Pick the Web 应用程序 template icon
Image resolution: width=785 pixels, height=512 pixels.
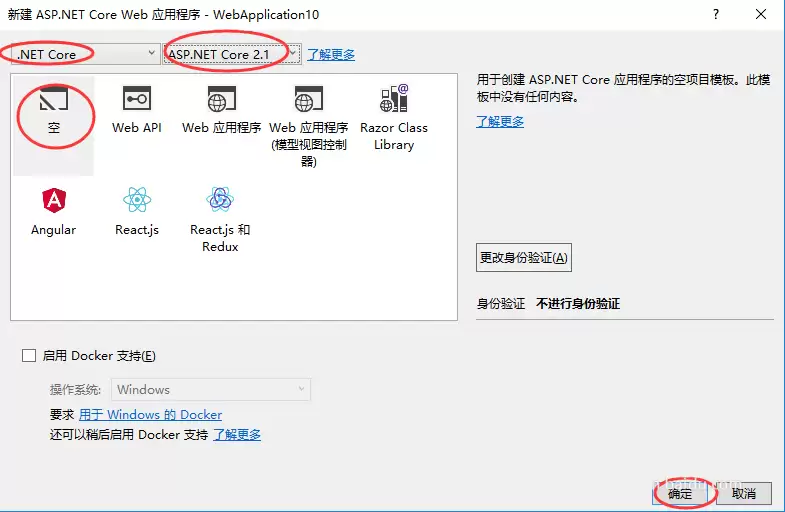click(x=221, y=98)
